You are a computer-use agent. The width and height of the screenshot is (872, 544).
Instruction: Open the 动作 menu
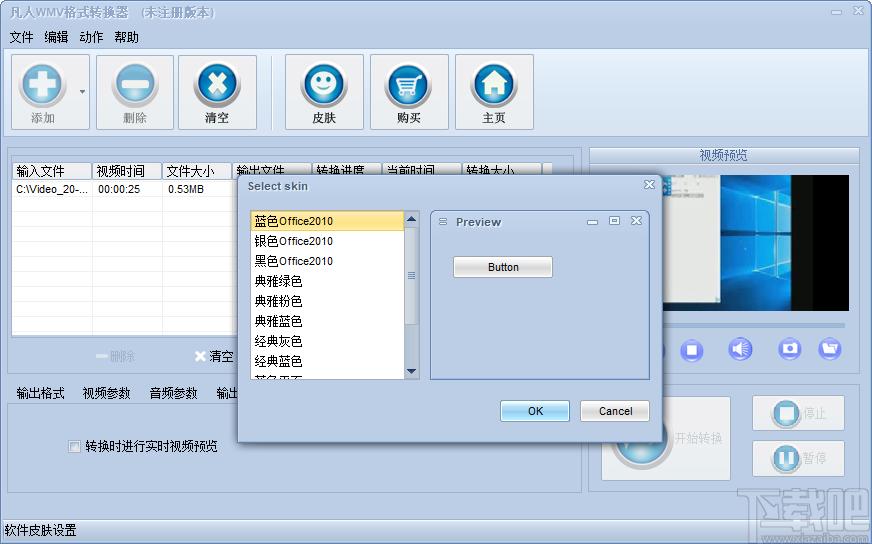coord(91,37)
